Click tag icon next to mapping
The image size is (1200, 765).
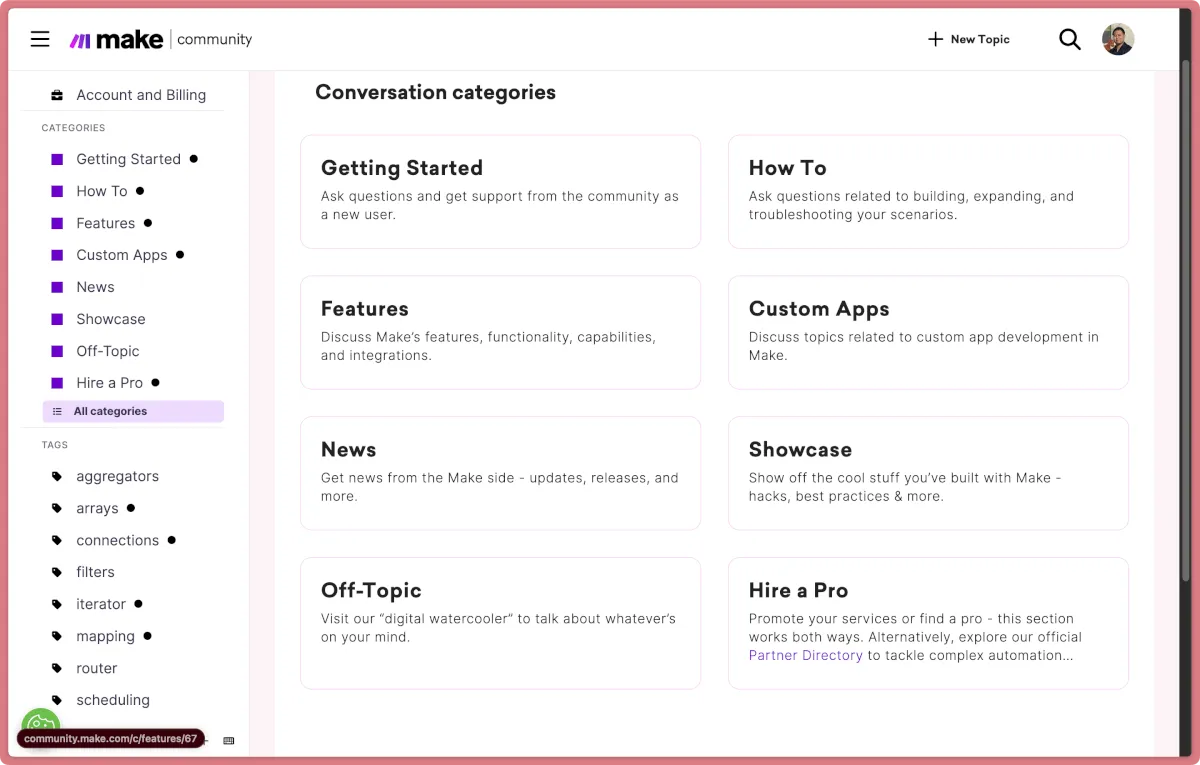tap(57, 636)
